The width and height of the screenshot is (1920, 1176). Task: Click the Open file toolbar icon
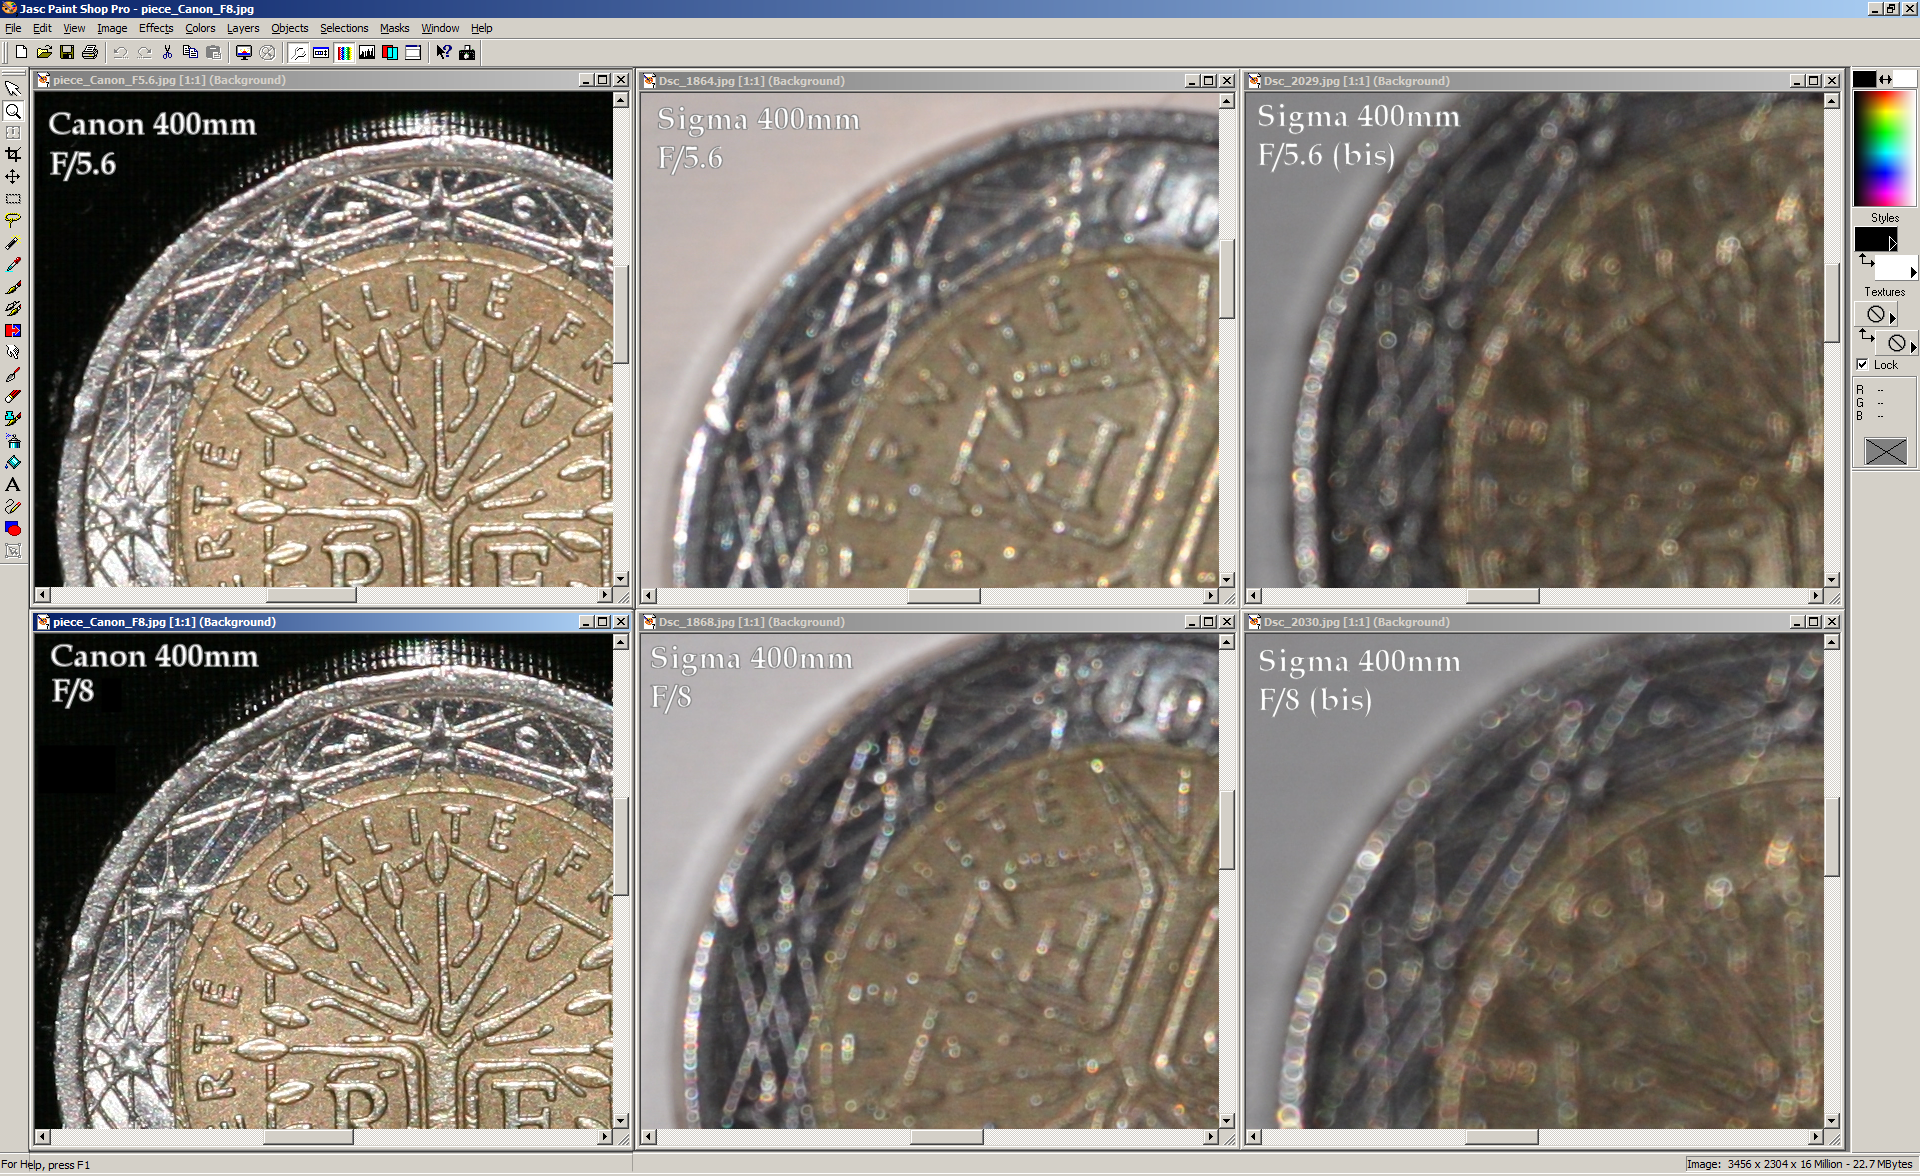point(44,52)
